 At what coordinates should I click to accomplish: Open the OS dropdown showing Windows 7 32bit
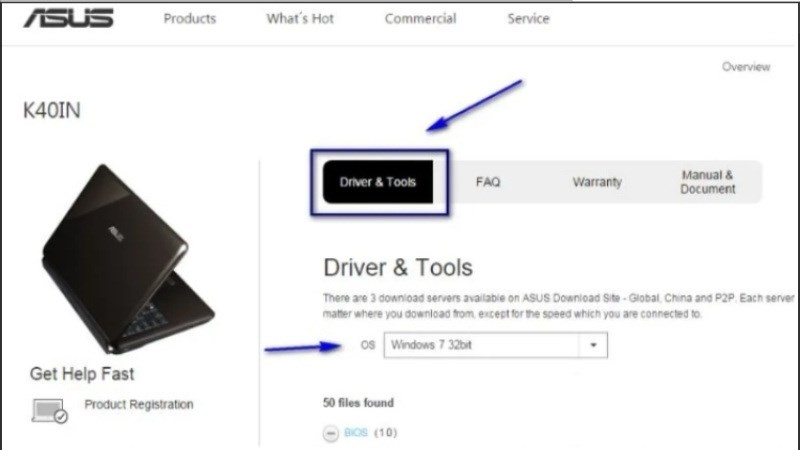click(x=495, y=345)
